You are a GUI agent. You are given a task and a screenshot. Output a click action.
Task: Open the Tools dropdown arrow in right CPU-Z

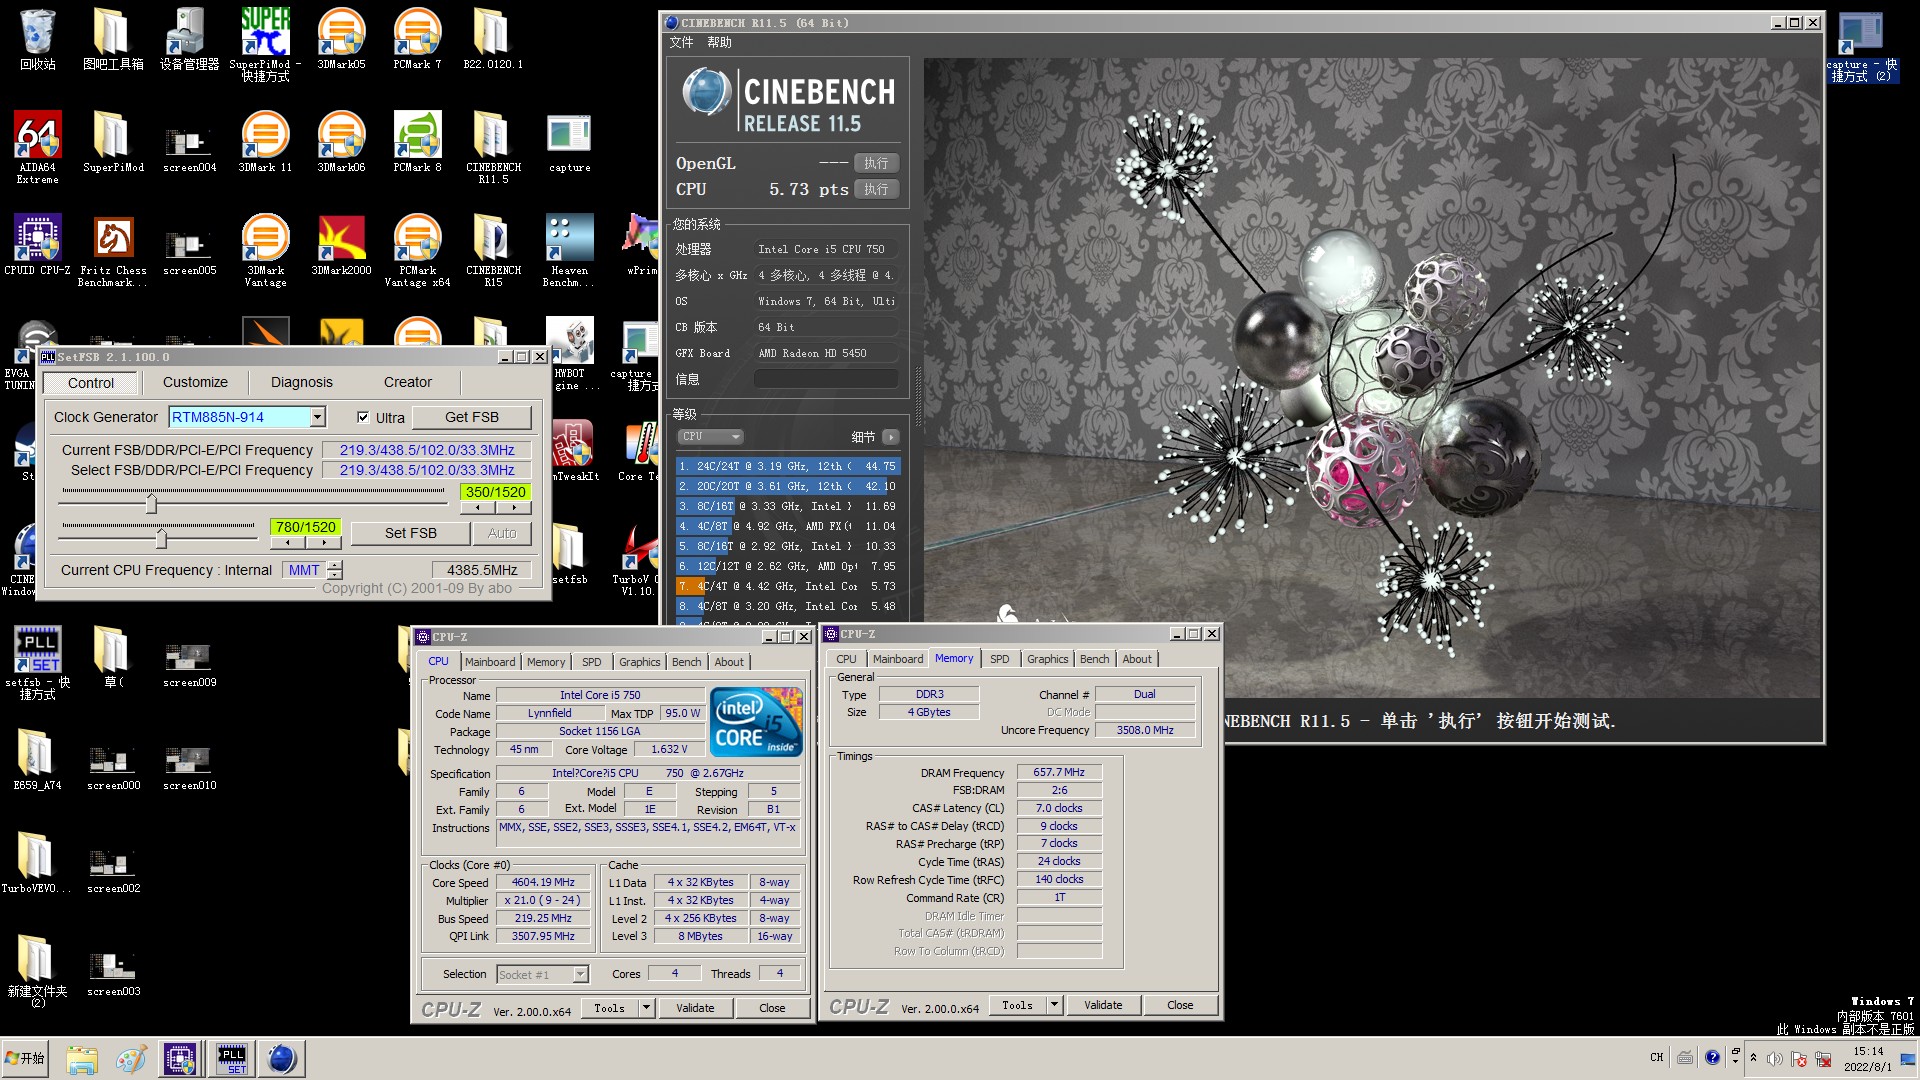(x=1054, y=1005)
